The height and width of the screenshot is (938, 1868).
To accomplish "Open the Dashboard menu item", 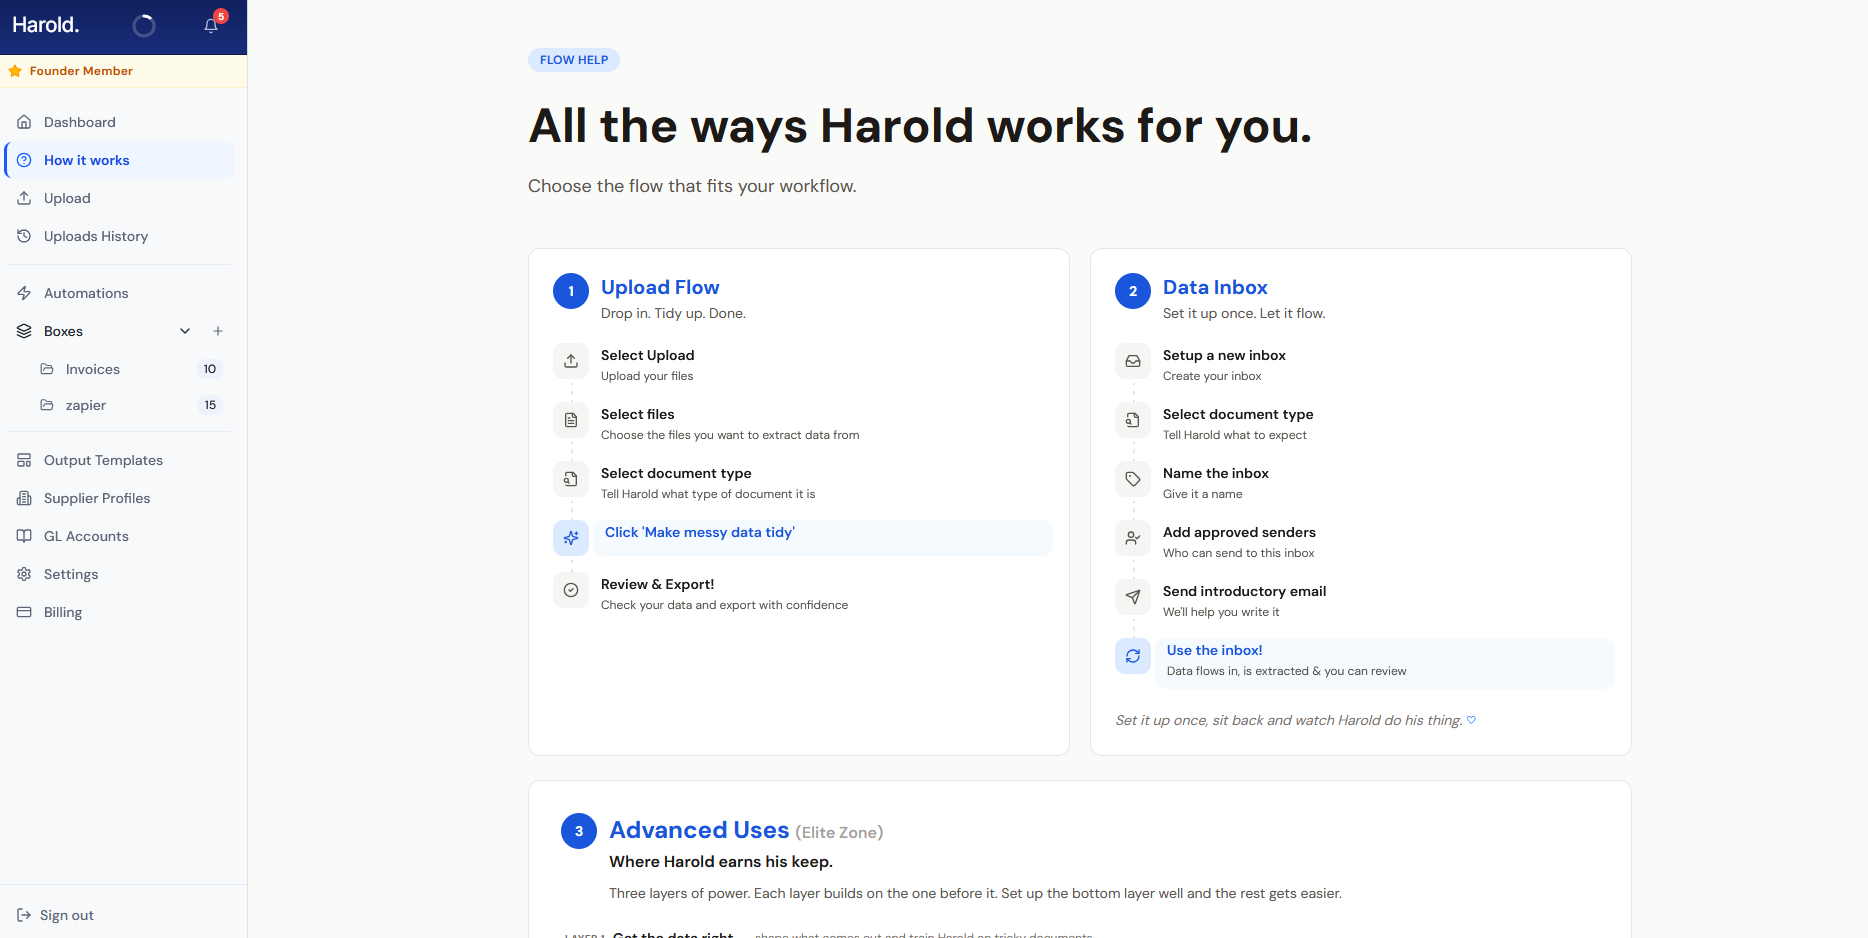I will pyautogui.click(x=120, y=122).
